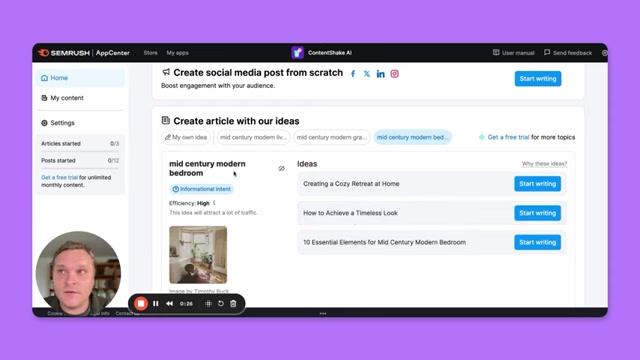Click the Semrush logo

tap(64, 53)
